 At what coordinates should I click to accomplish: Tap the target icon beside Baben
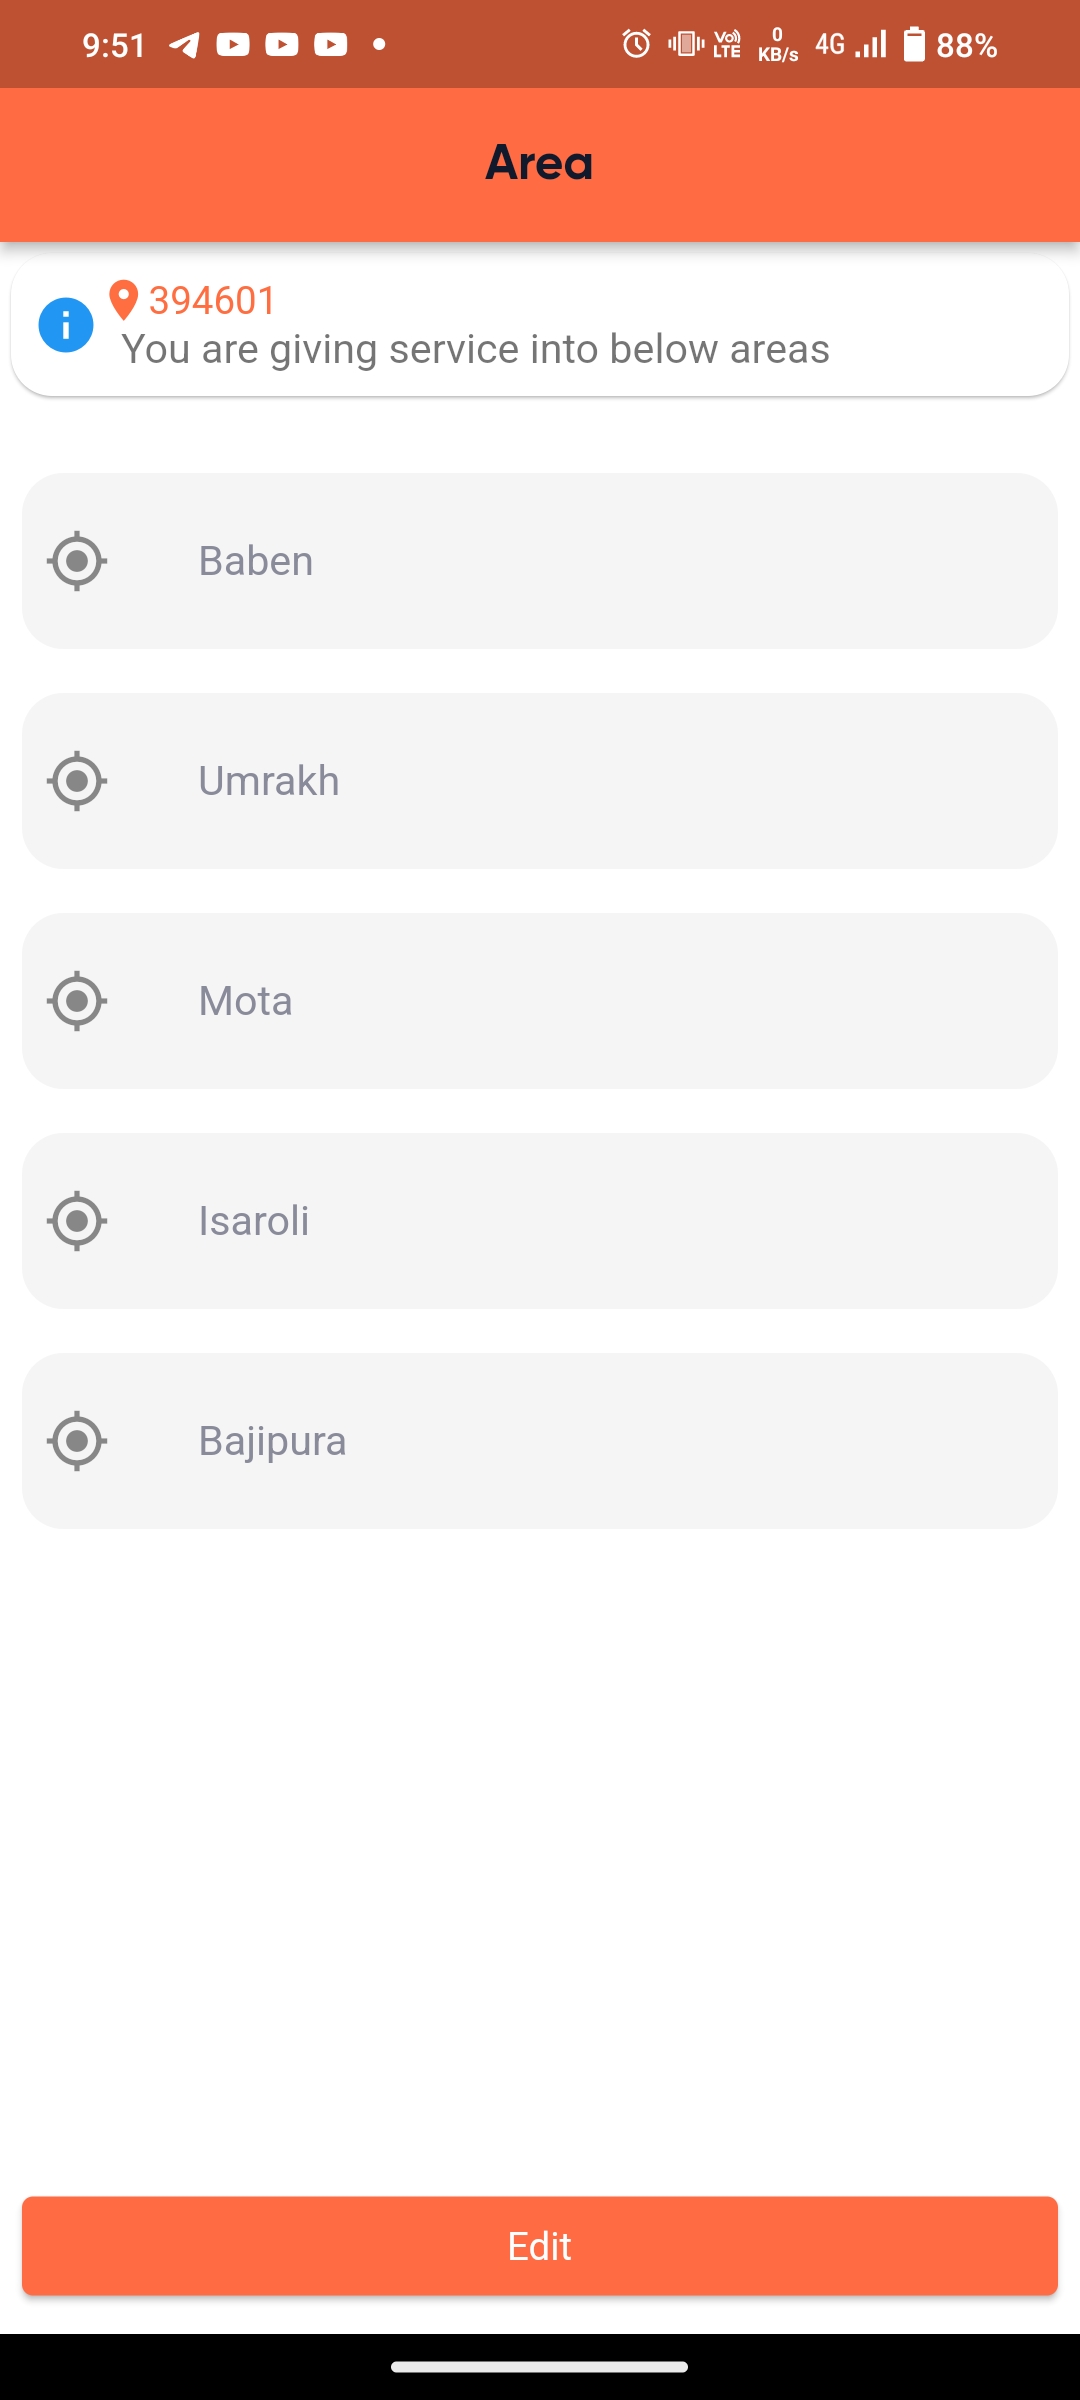point(77,561)
